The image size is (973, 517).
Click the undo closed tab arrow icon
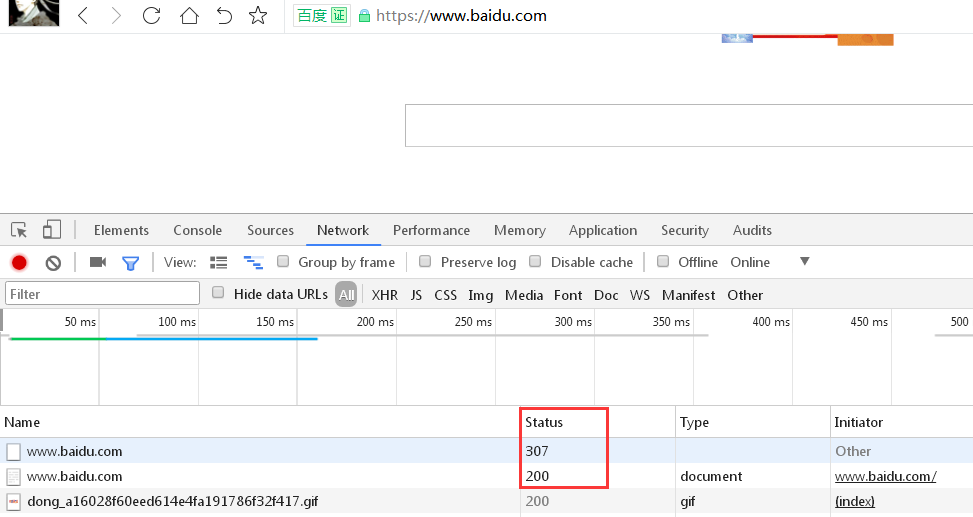point(224,15)
